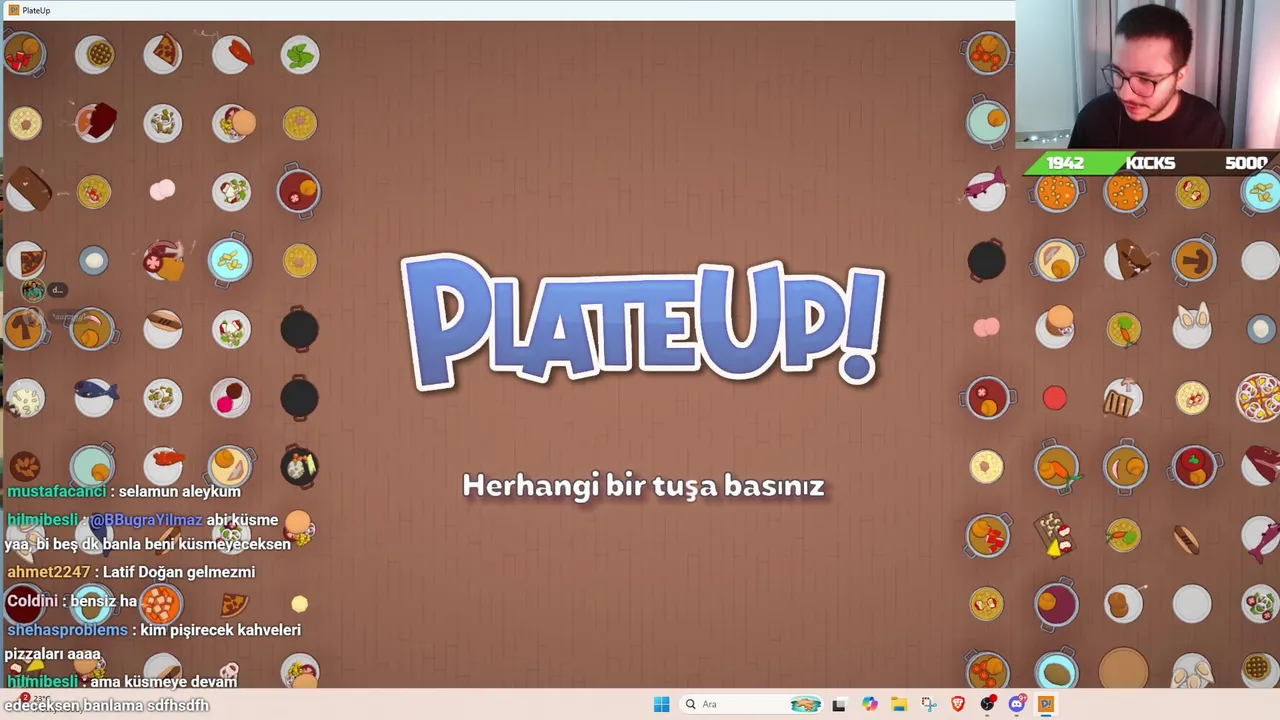Image resolution: width=1280 pixels, height=720 pixels.
Task: Click chat username mustafacanci
Action: pos(56,491)
